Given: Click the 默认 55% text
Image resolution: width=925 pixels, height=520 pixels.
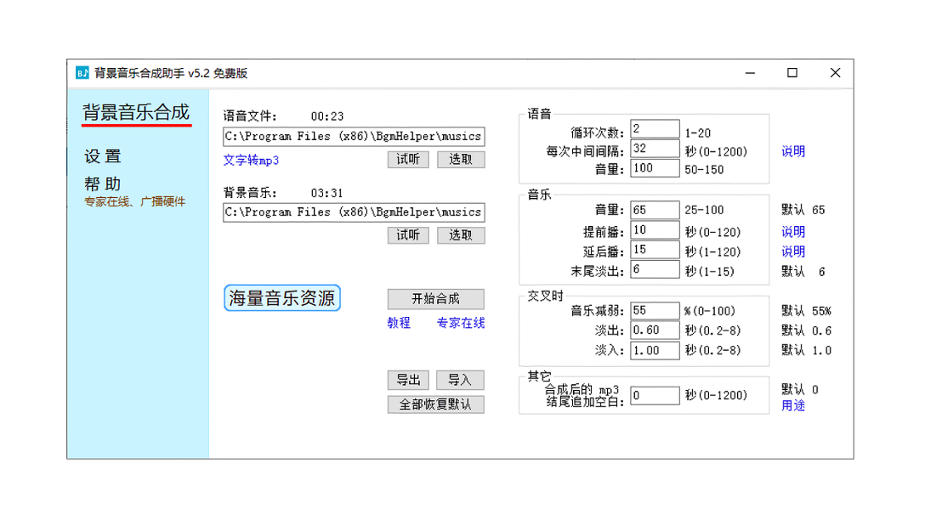Looking at the screenshot, I should point(806,311).
